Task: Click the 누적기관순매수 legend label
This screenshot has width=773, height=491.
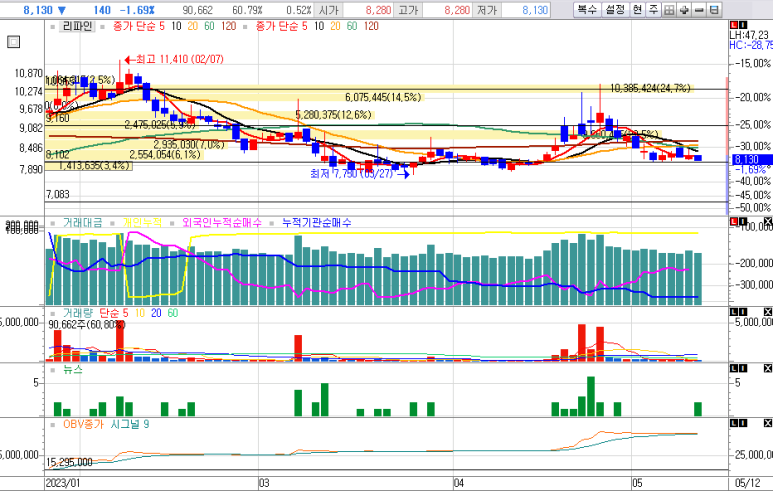Action: pos(317,223)
